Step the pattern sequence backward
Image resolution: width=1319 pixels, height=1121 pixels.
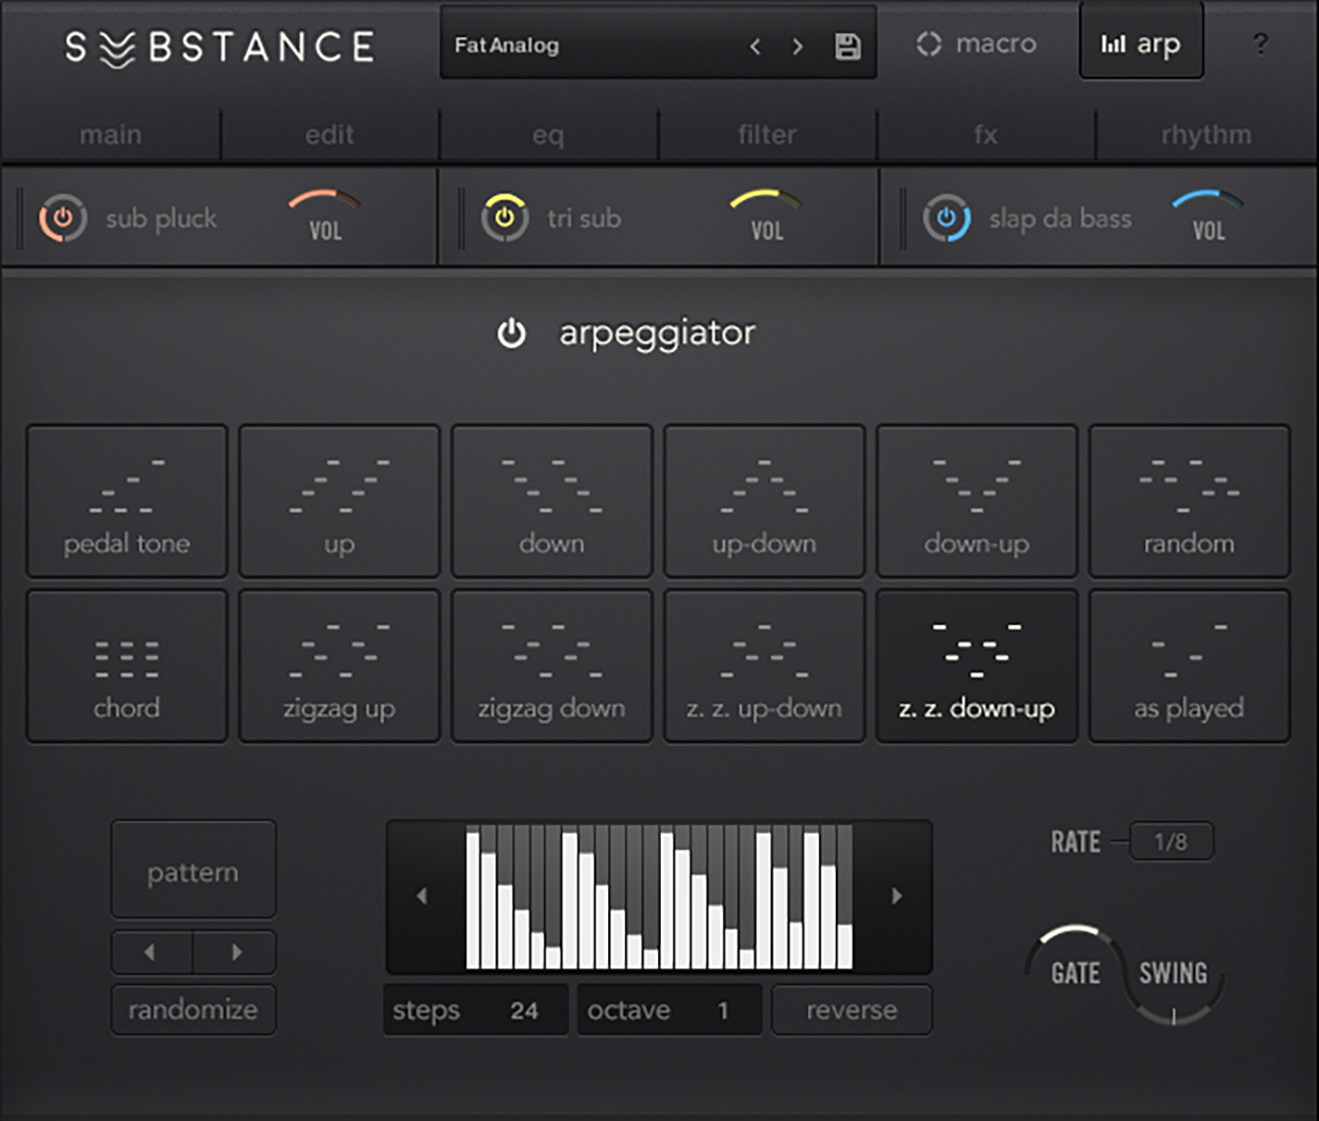coord(150,952)
